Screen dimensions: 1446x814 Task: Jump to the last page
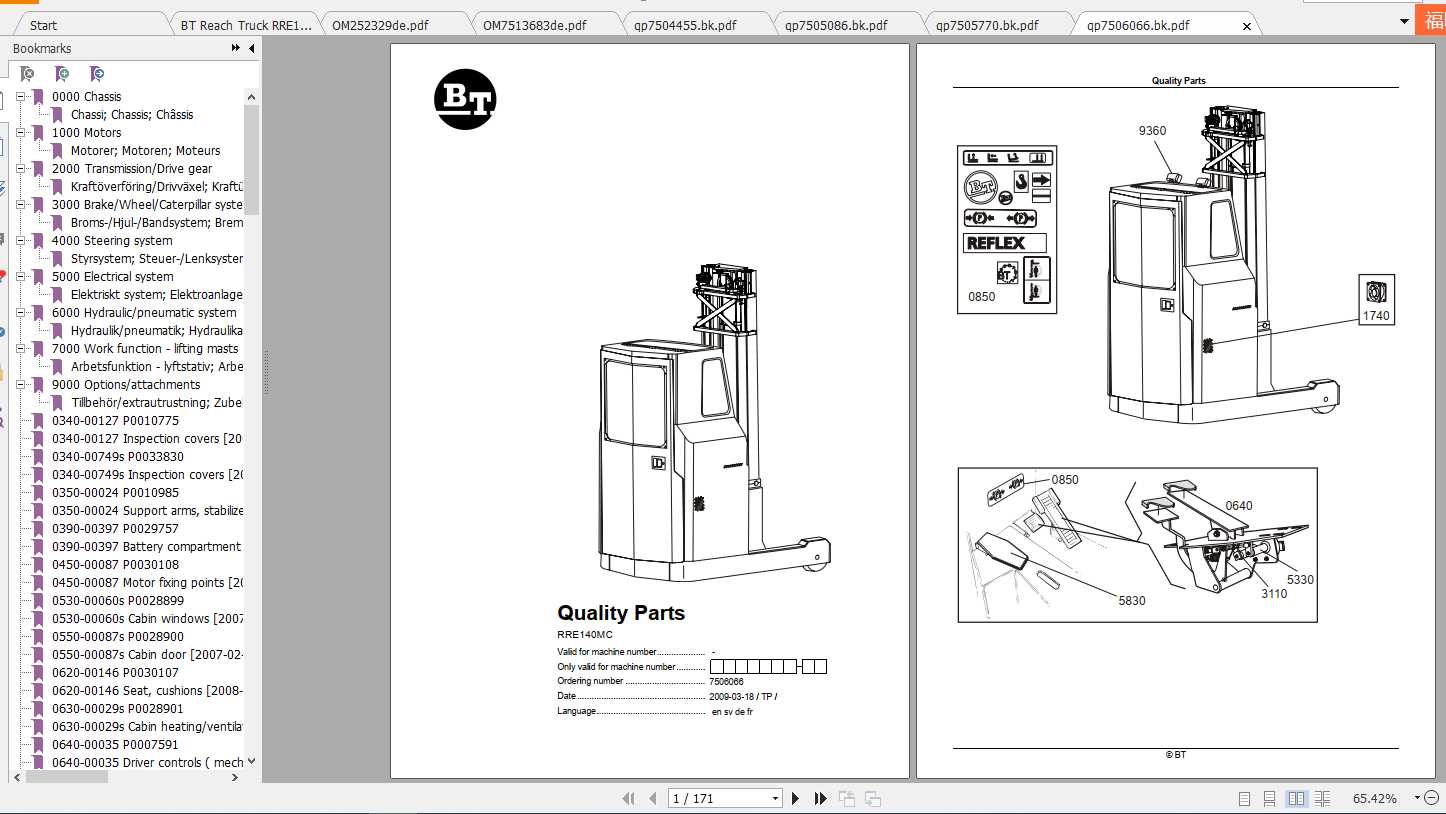pyautogui.click(x=821, y=798)
